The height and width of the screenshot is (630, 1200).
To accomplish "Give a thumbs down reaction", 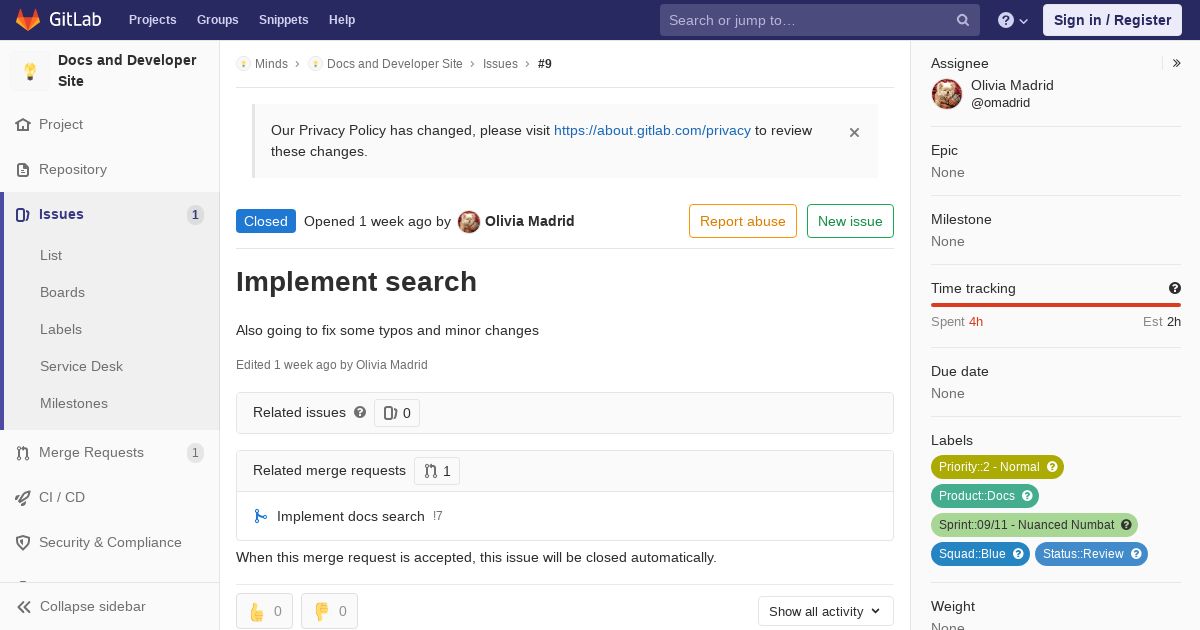I will tap(329, 611).
